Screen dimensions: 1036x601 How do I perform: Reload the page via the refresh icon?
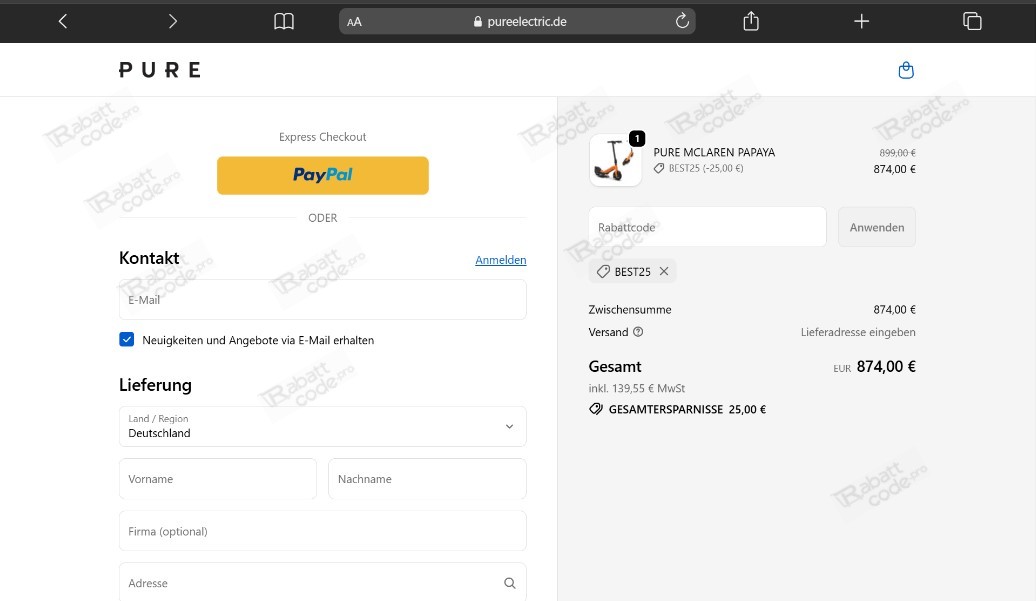(682, 21)
